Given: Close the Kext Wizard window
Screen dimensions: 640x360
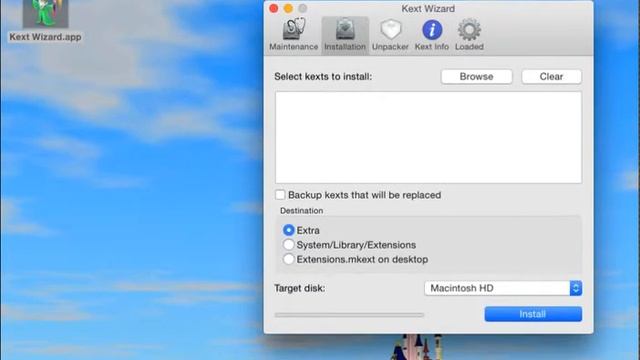Looking at the screenshot, I should tap(274, 9).
